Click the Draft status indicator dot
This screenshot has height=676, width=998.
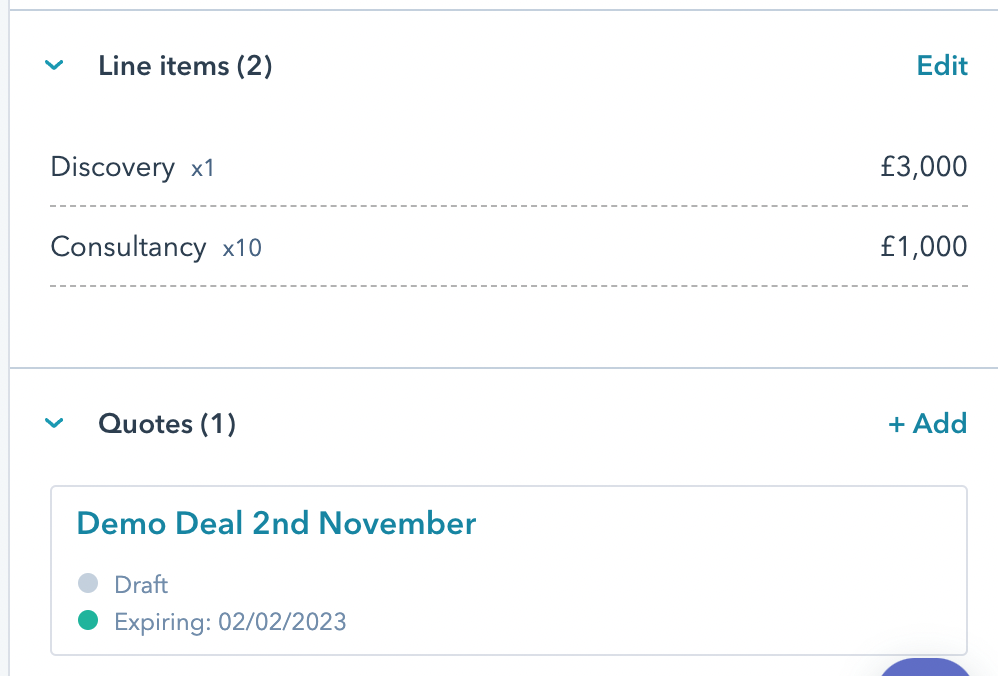tap(86, 583)
